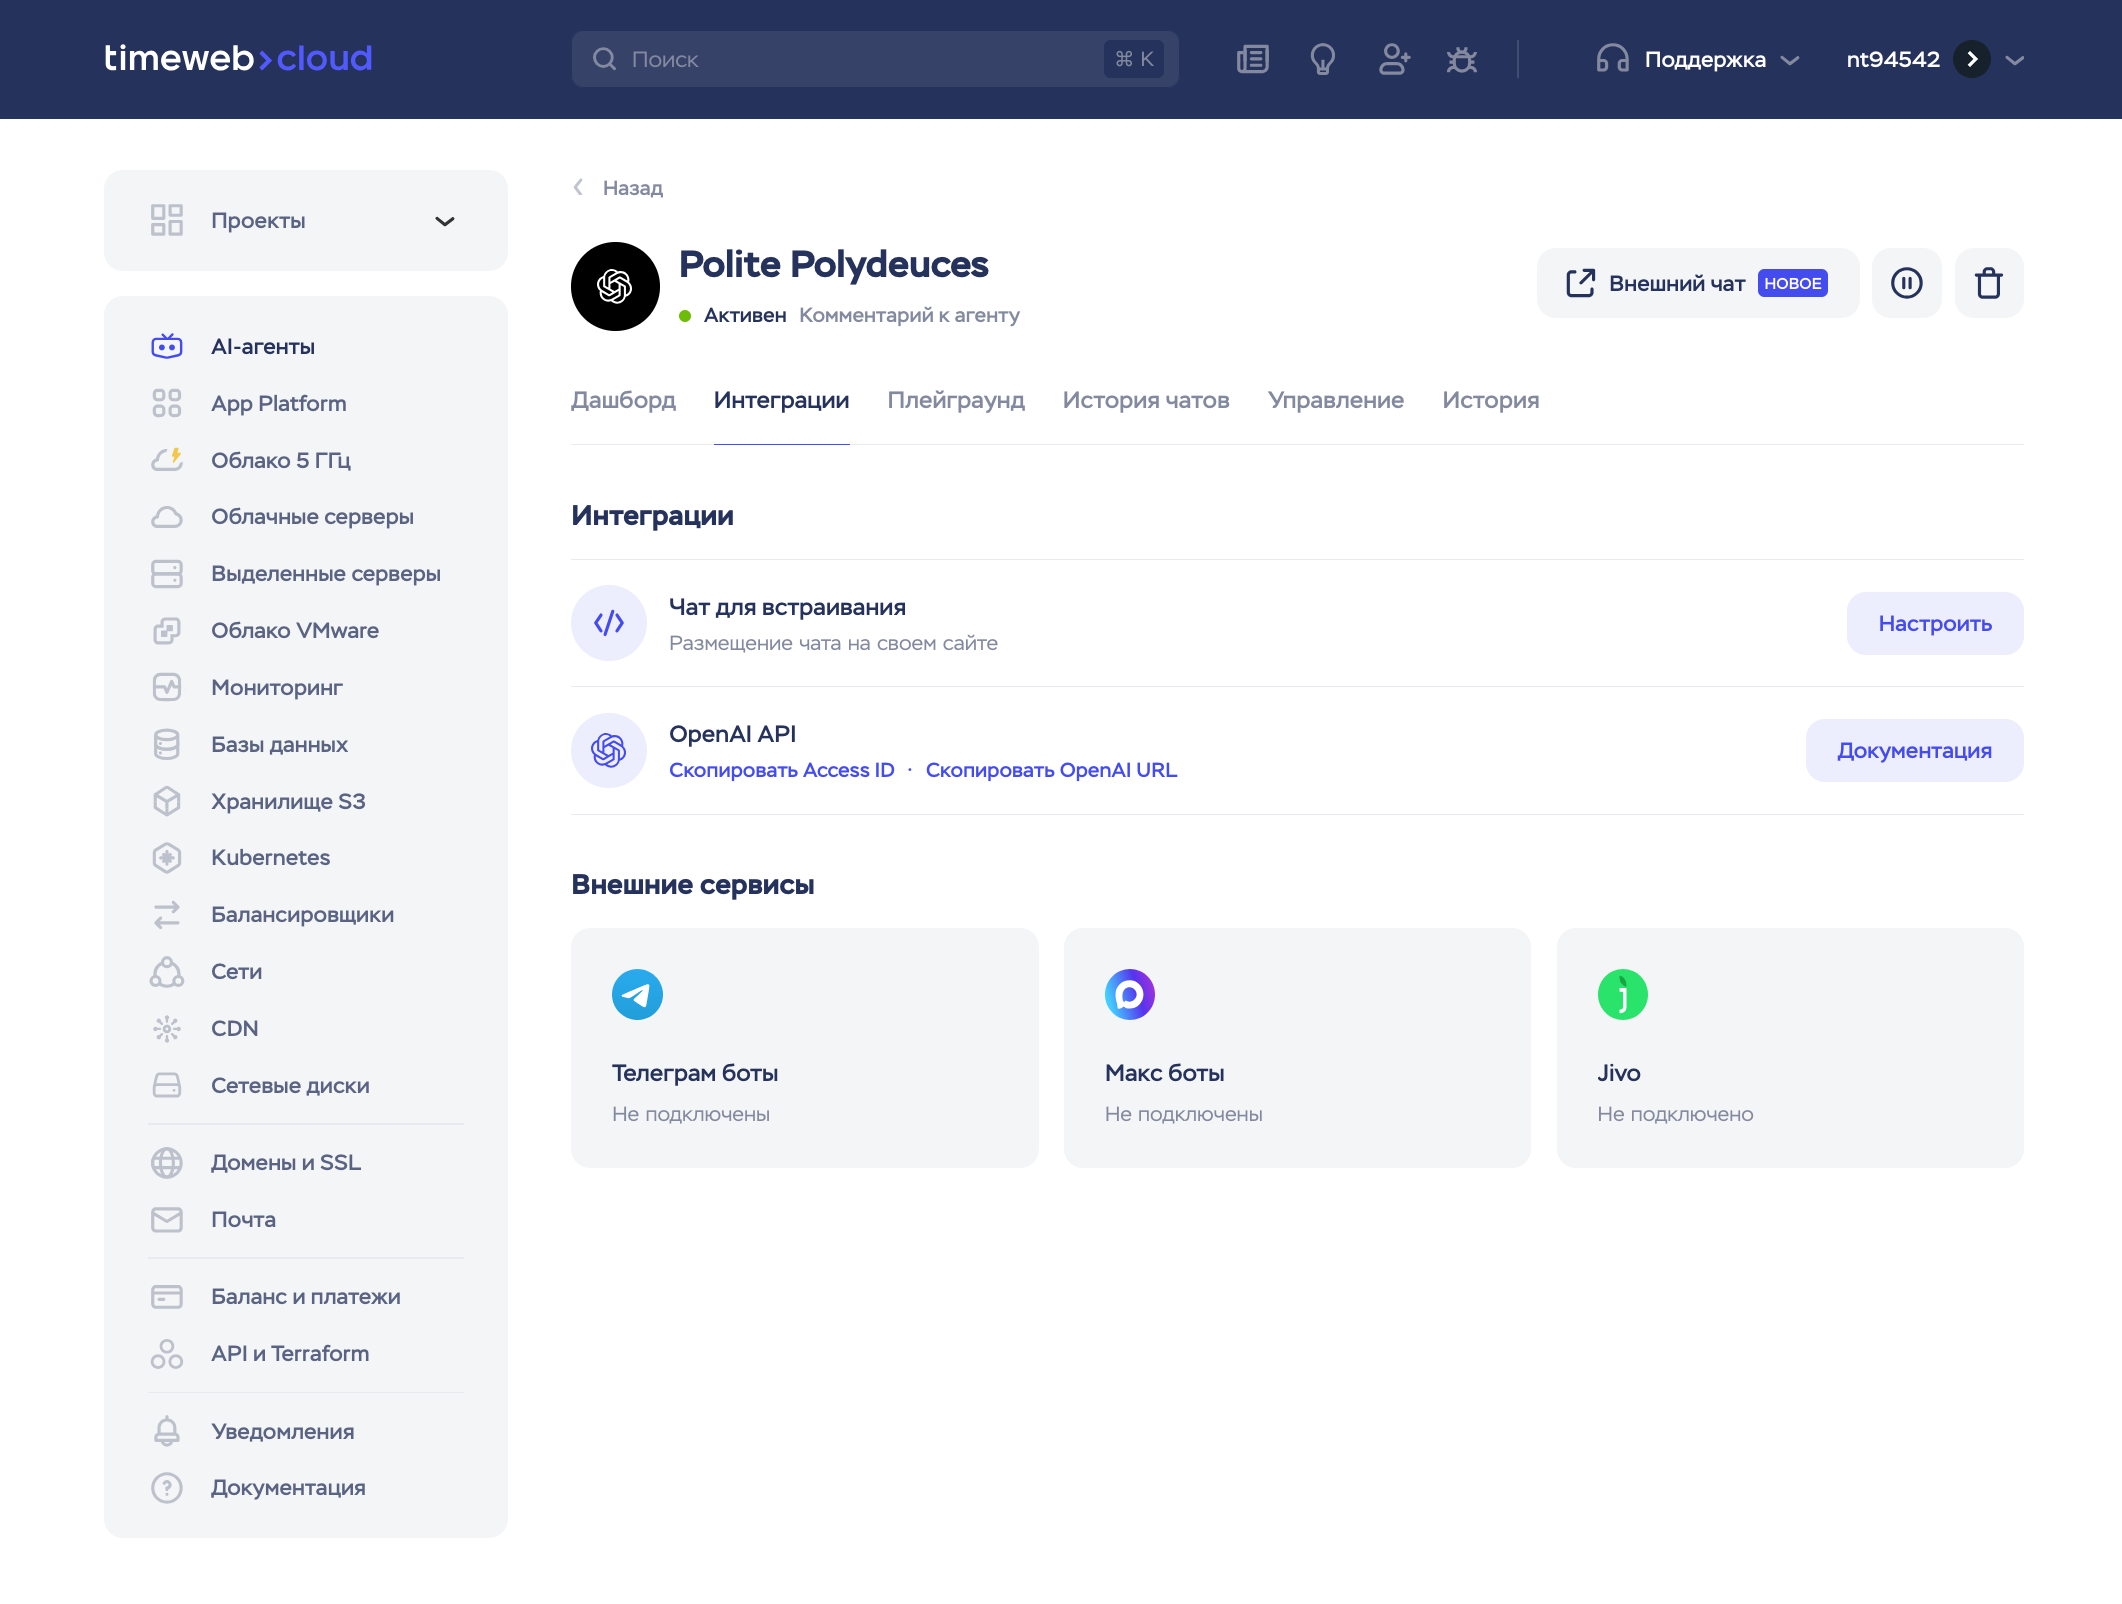This screenshot has height=1604, width=2122.
Task: Click the lightbulb ideas icon
Action: click(1322, 59)
